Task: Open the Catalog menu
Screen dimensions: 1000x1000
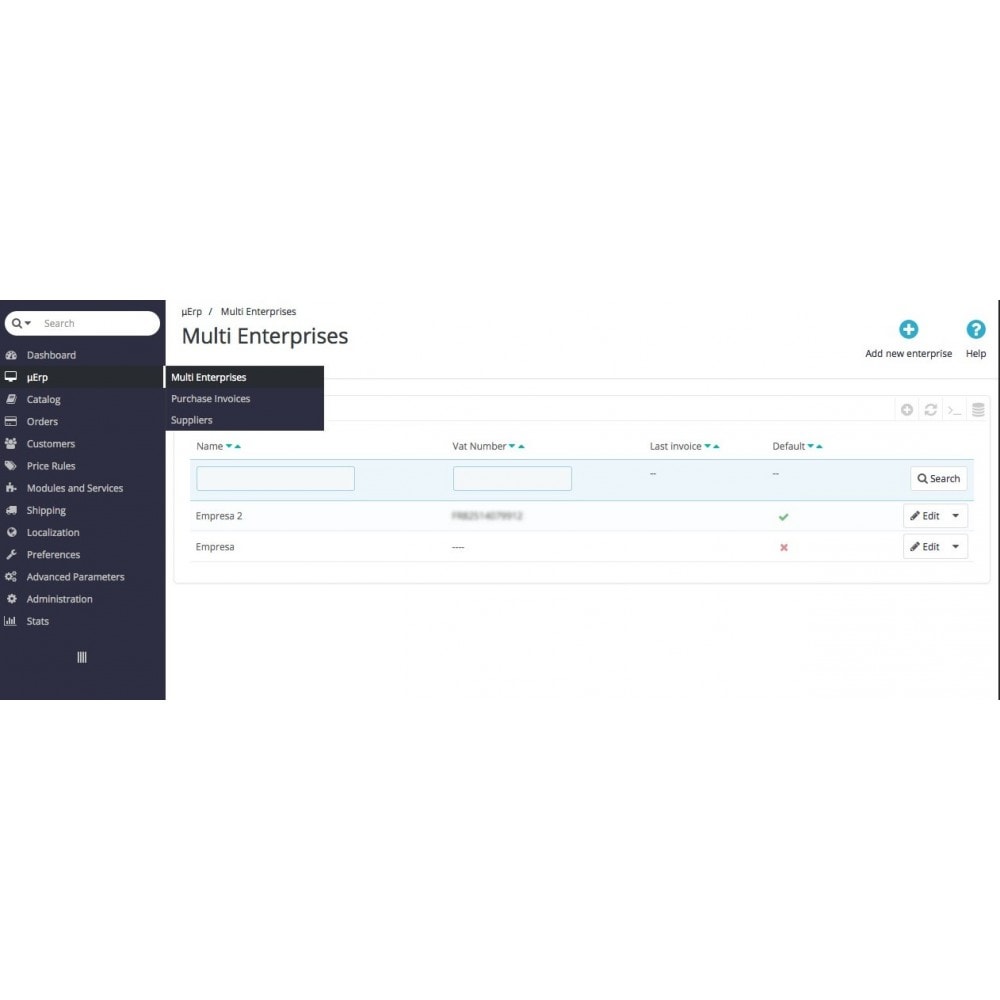Action: (43, 399)
